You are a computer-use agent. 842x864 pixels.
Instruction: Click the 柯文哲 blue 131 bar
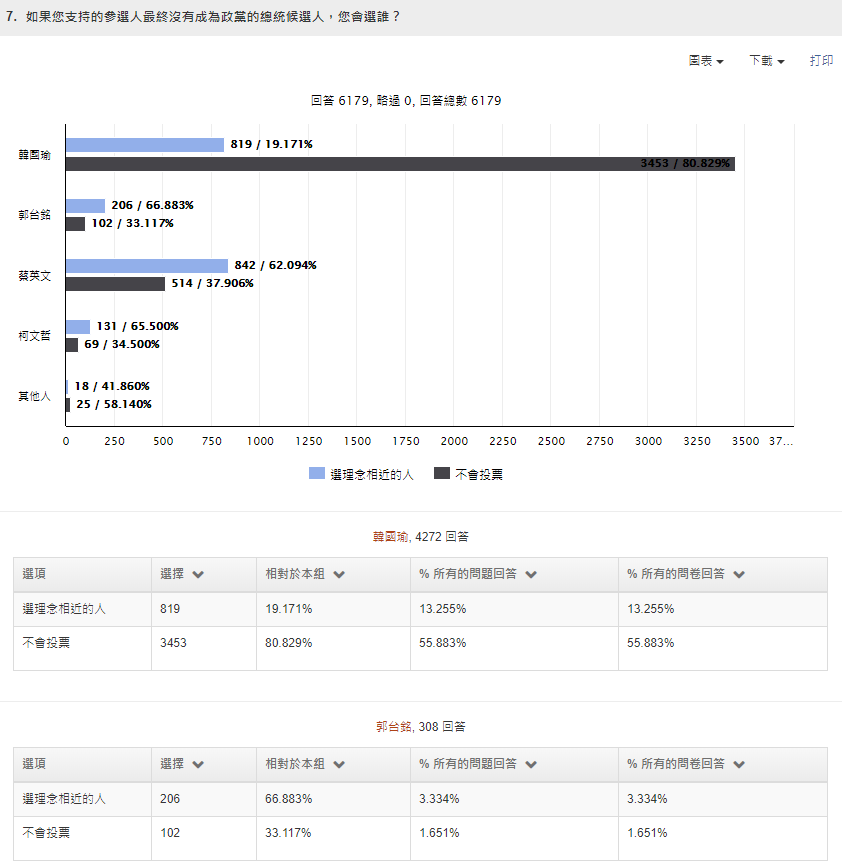[78, 327]
